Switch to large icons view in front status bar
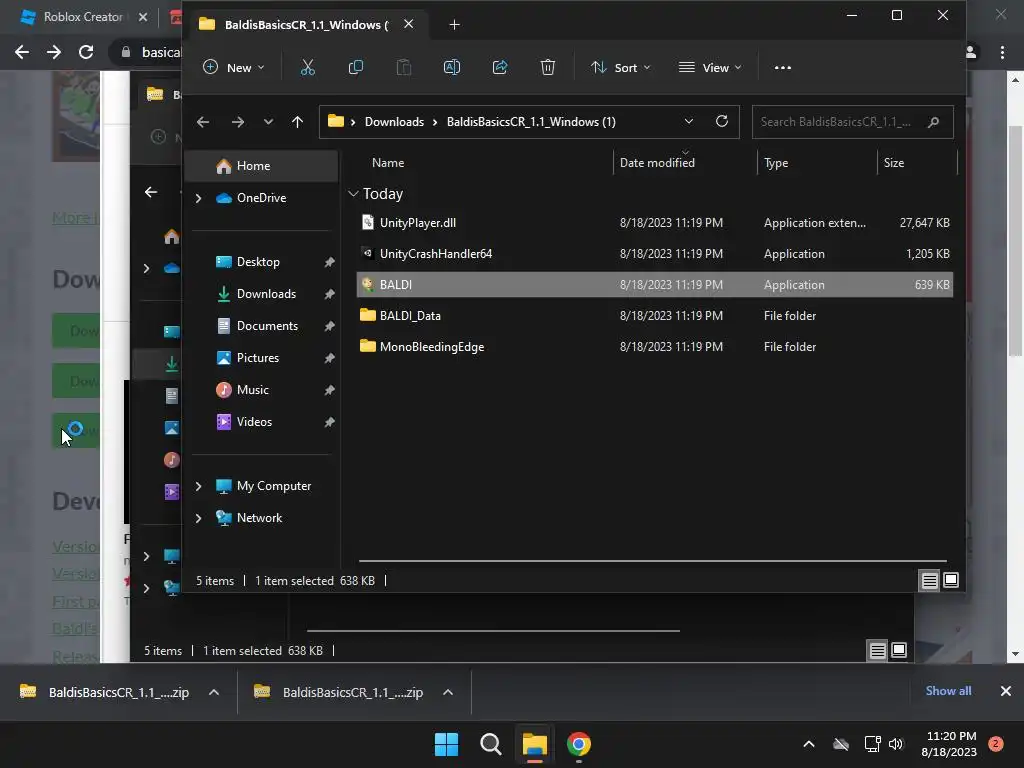 [951, 580]
